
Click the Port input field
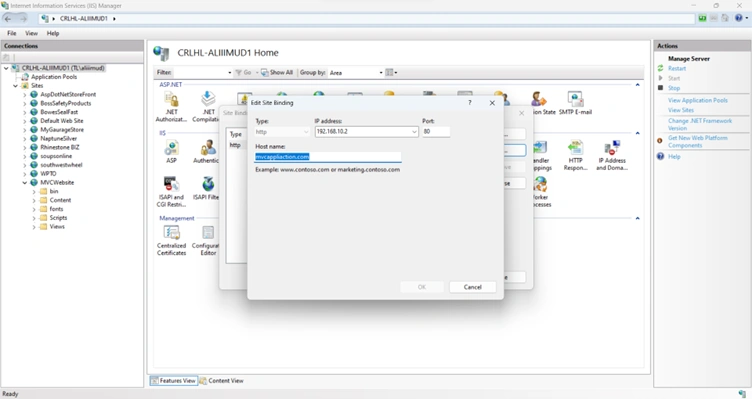click(x=436, y=131)
